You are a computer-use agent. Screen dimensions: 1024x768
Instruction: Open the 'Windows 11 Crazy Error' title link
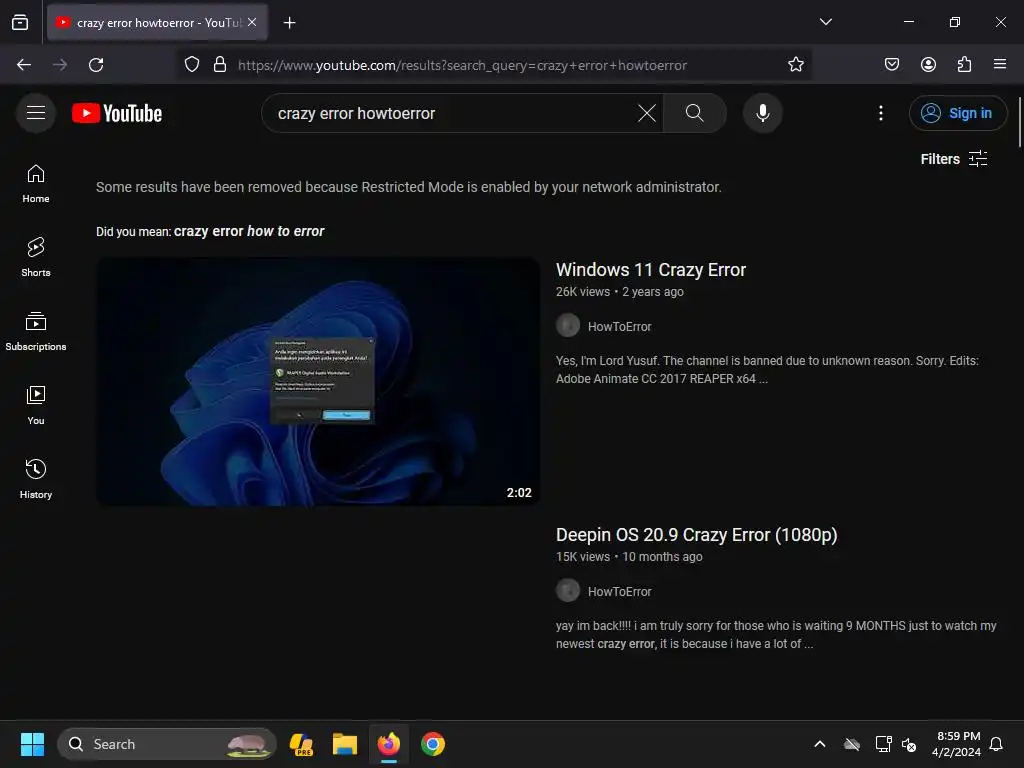(x=650, y=270)
